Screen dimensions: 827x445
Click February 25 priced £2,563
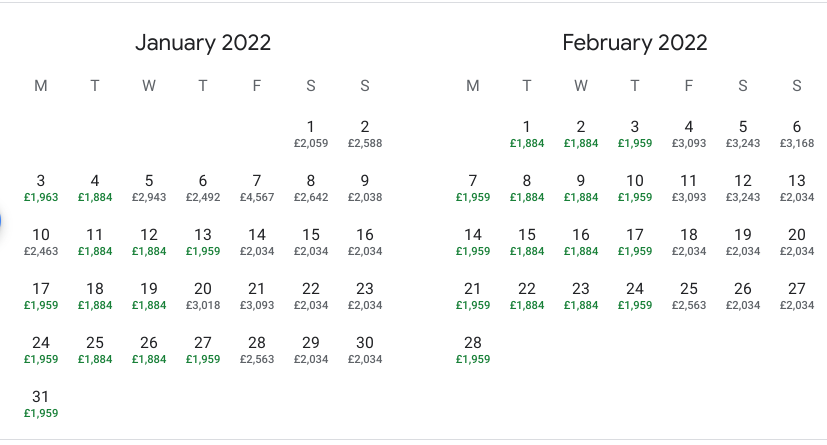coord(689,295)
